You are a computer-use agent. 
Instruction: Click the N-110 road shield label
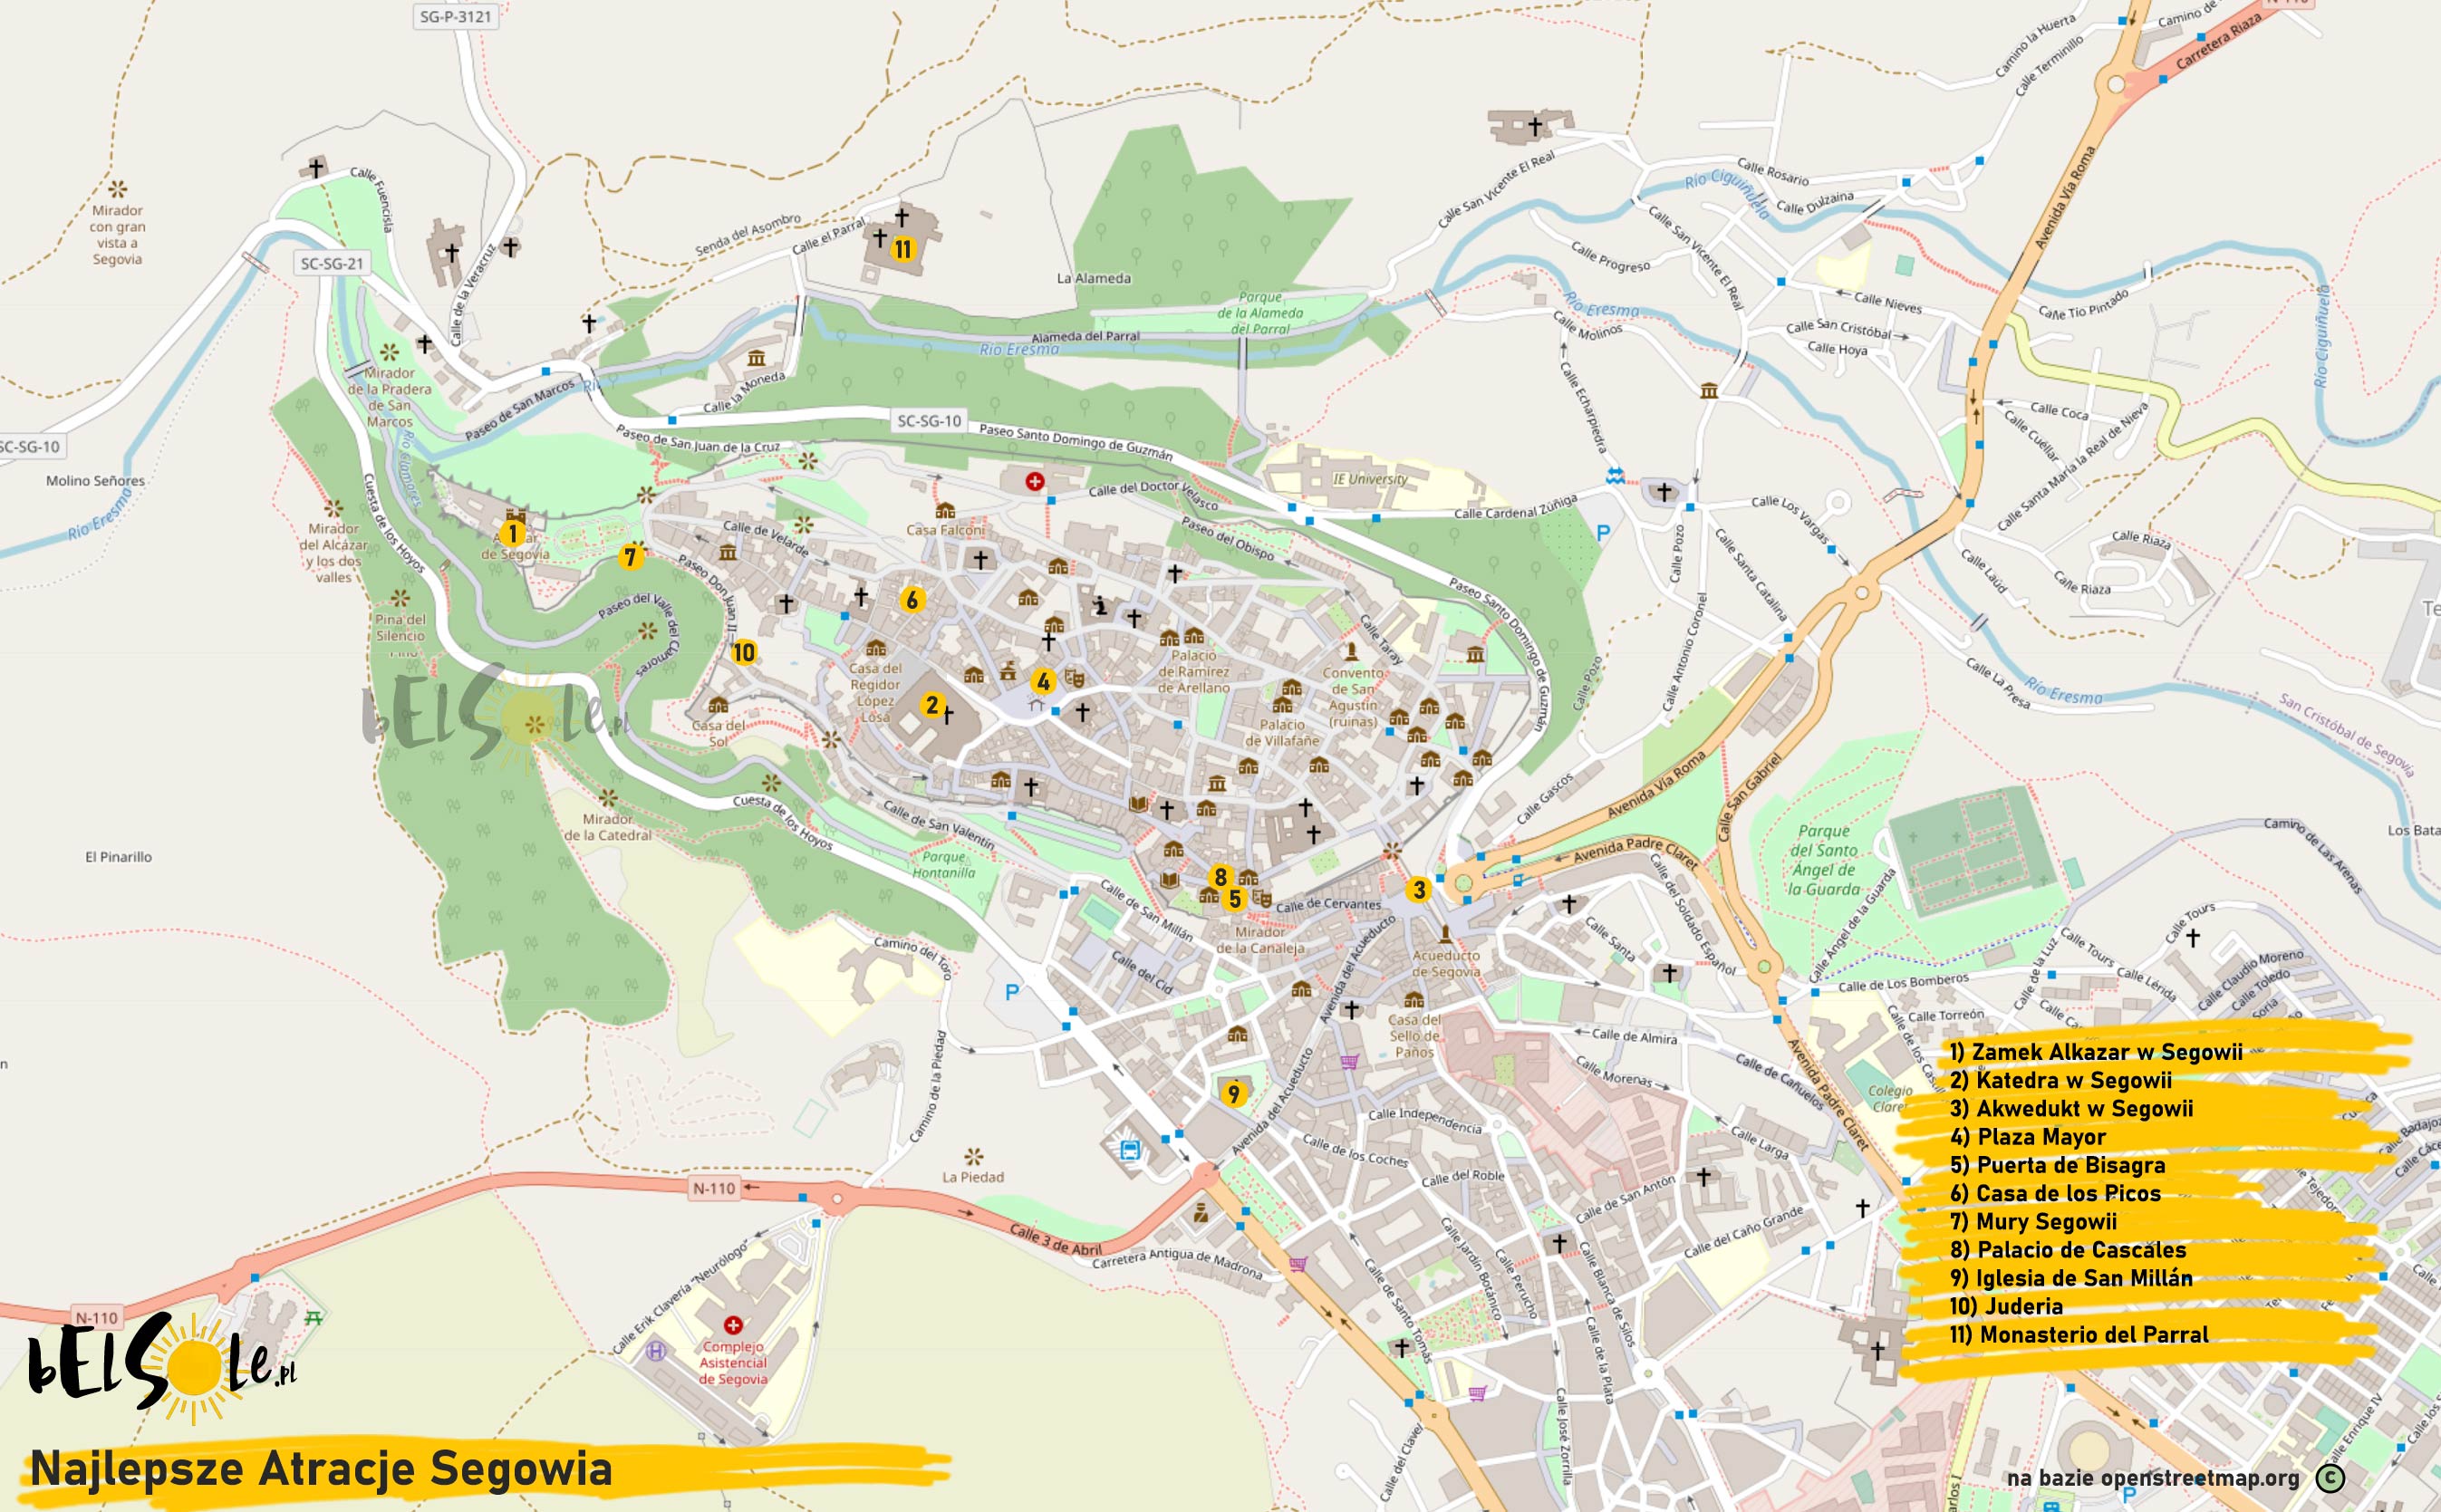(x=714, y=1188)
